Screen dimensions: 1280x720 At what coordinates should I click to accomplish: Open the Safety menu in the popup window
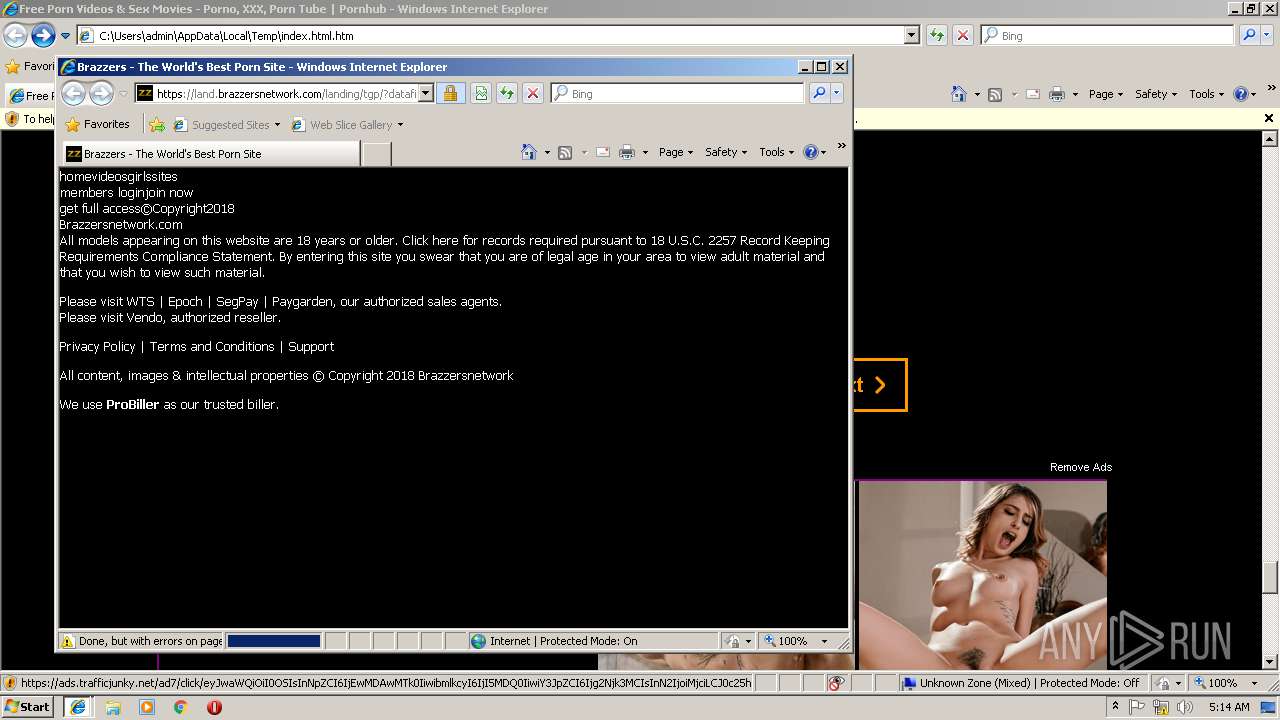point(726,152)
